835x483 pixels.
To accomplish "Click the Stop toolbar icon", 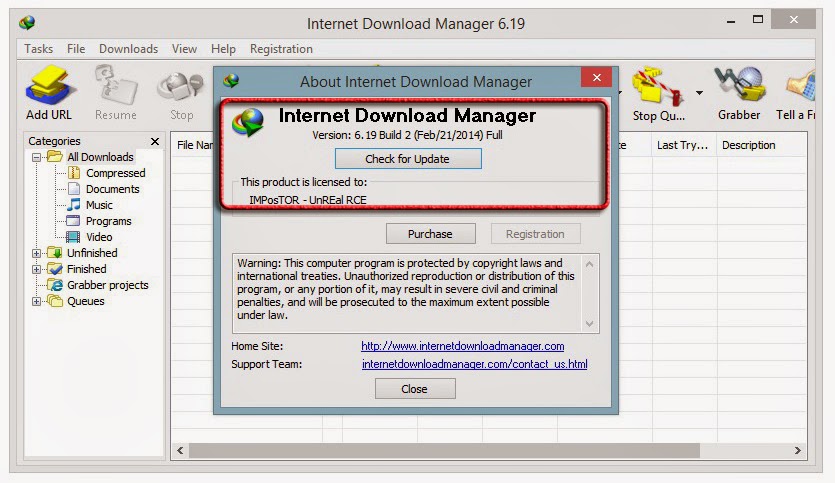I will point(181,87).
